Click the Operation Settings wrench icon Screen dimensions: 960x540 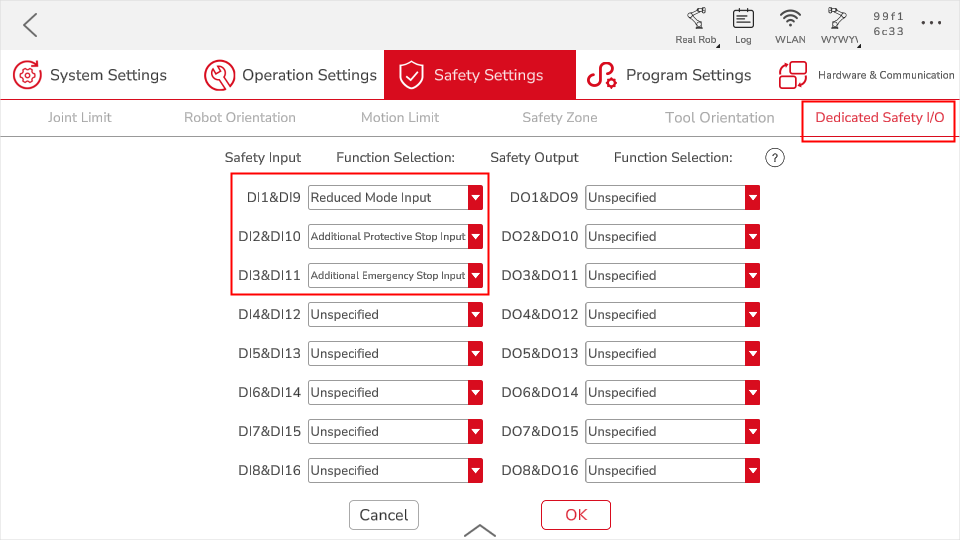point(219,75)
